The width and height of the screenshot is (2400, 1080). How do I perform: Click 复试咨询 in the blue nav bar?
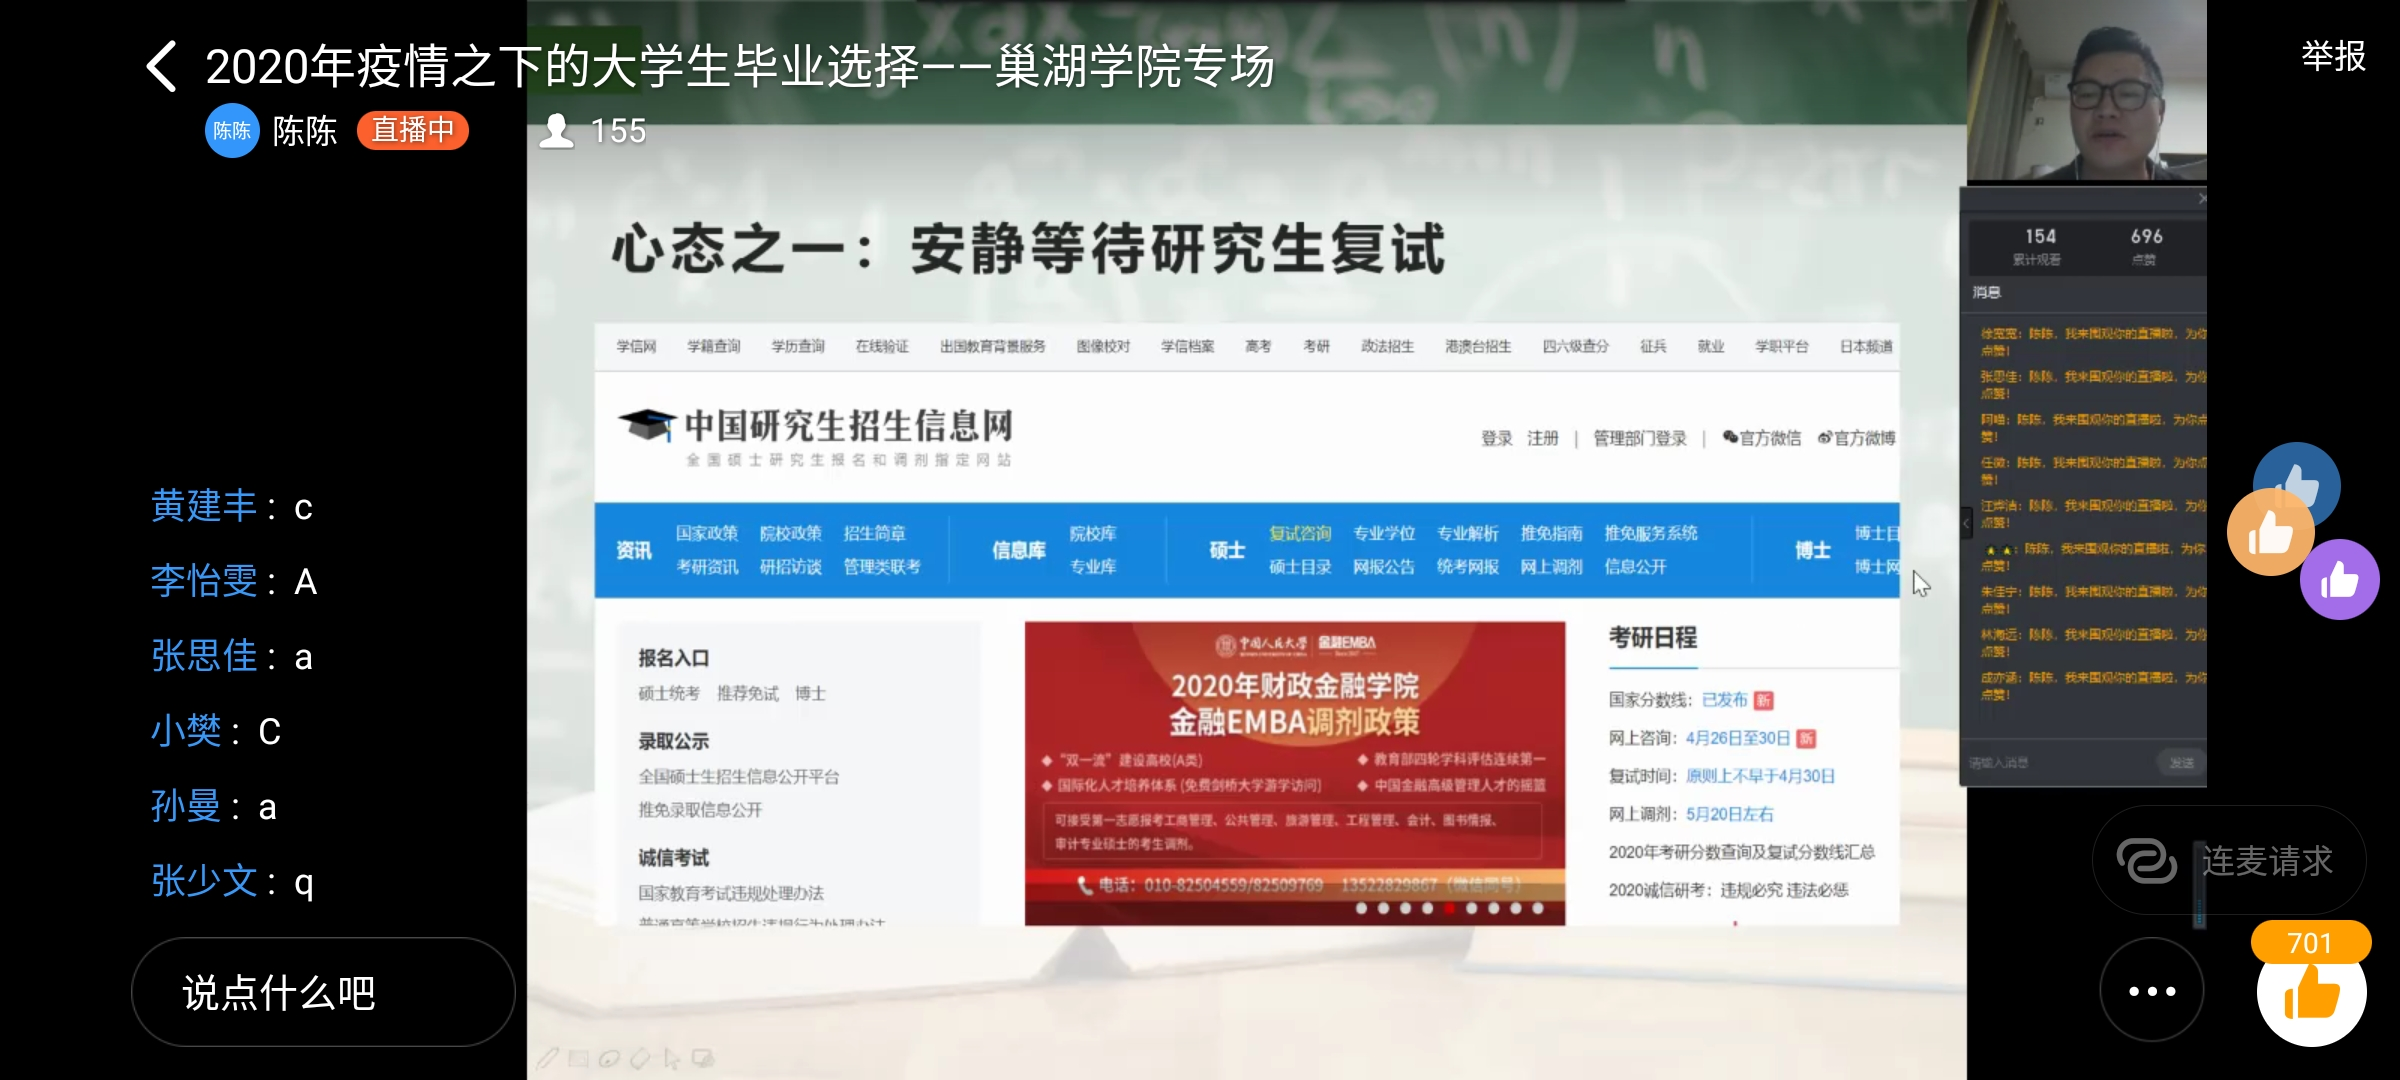[x=1300, y=533]
